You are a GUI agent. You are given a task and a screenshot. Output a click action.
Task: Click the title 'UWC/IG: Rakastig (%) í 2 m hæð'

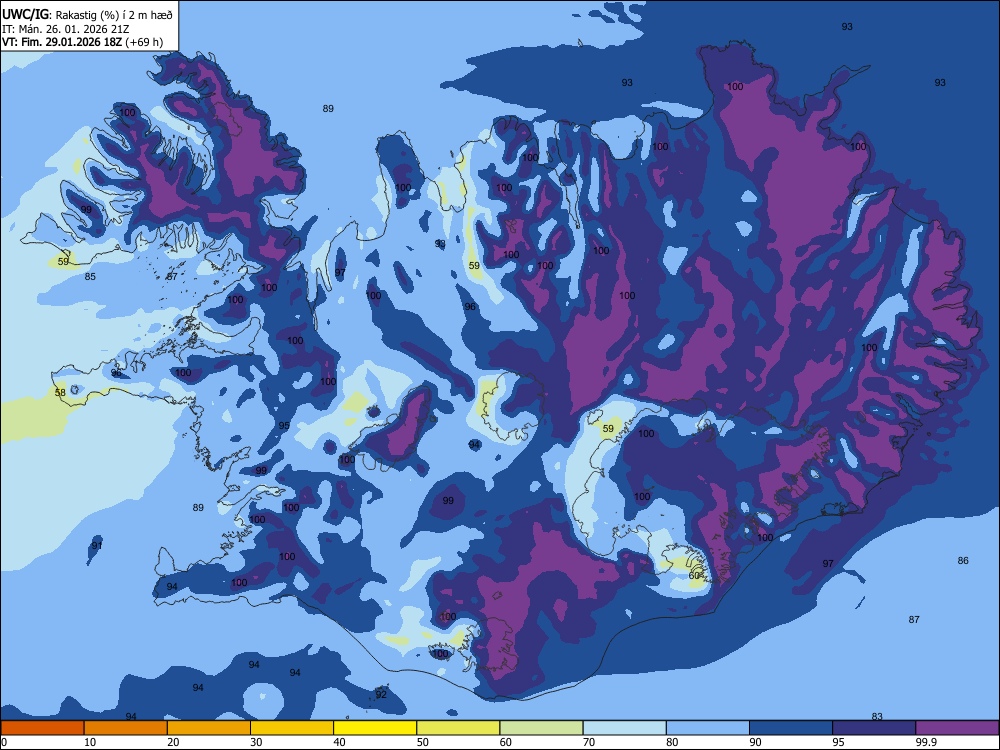(x=87, y=15)
